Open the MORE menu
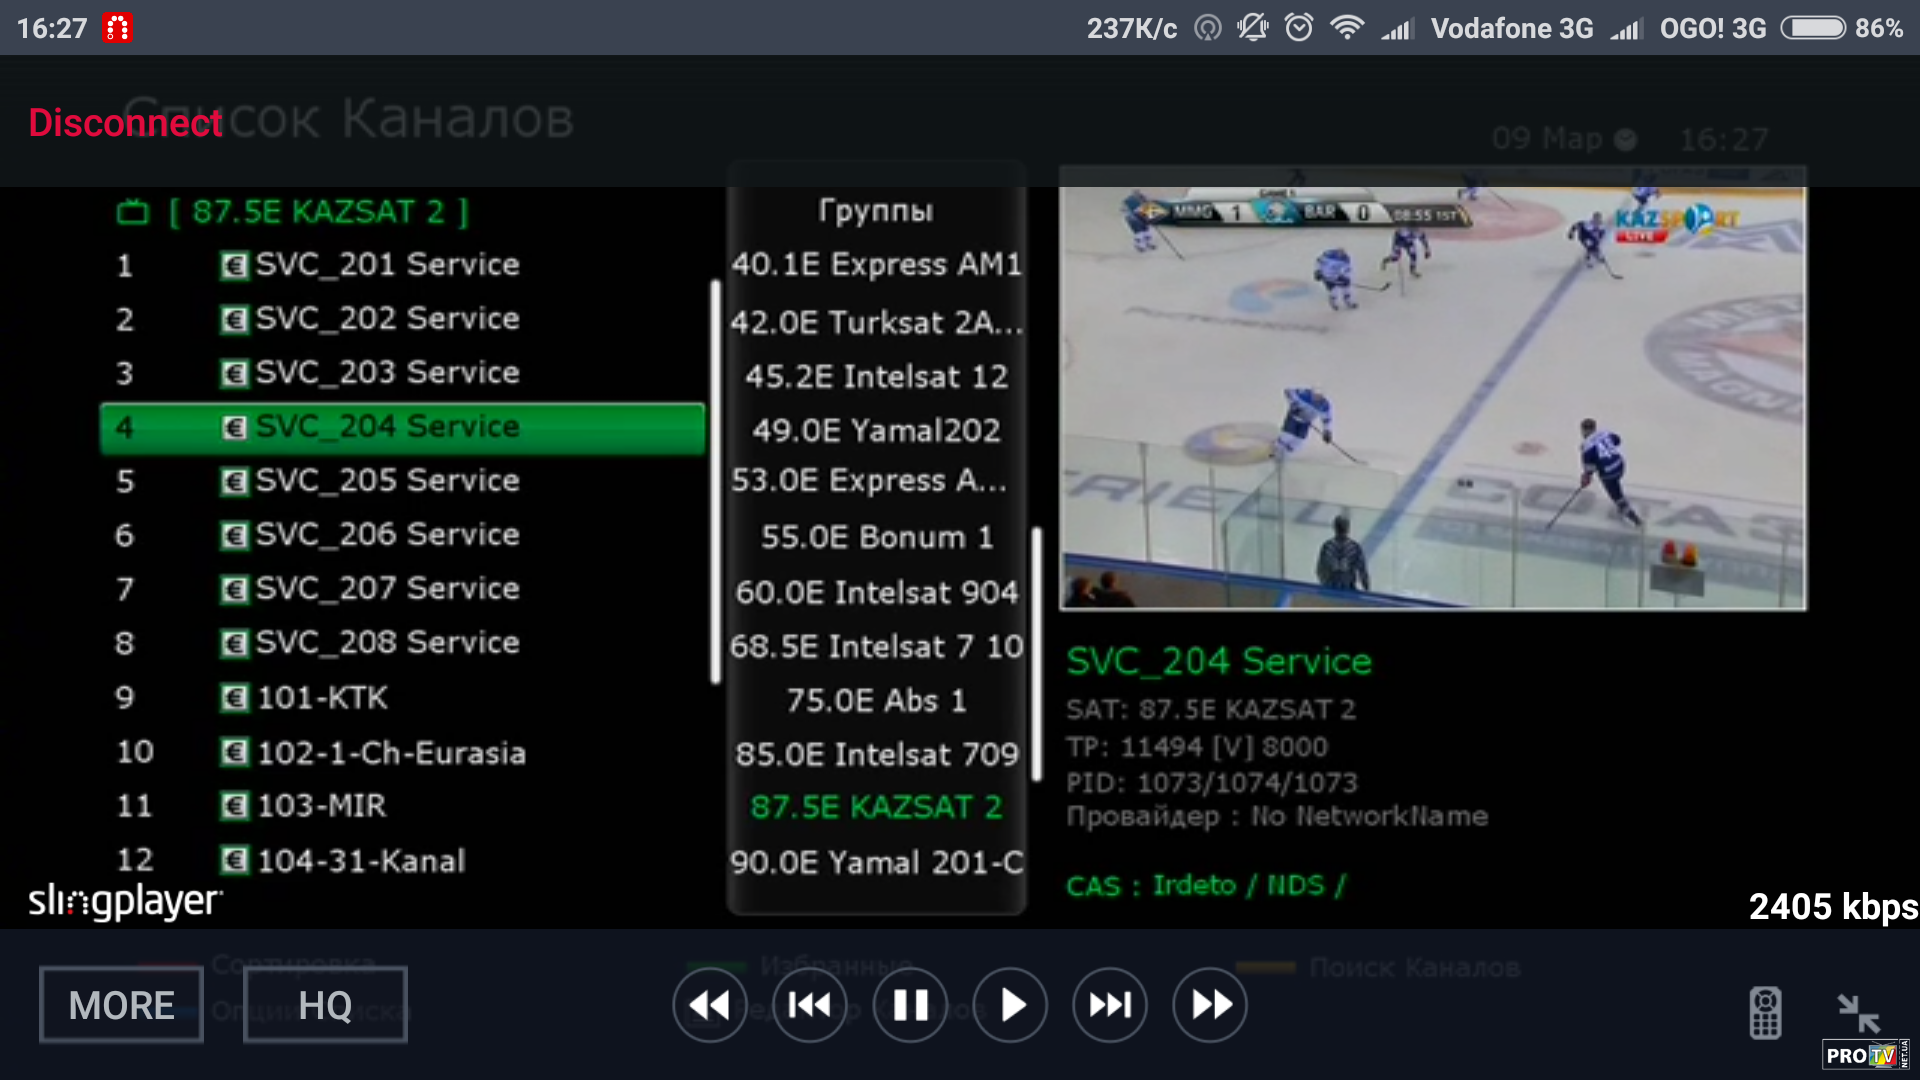Viewport: 1920px width, 1080px height. [121, 1005]
